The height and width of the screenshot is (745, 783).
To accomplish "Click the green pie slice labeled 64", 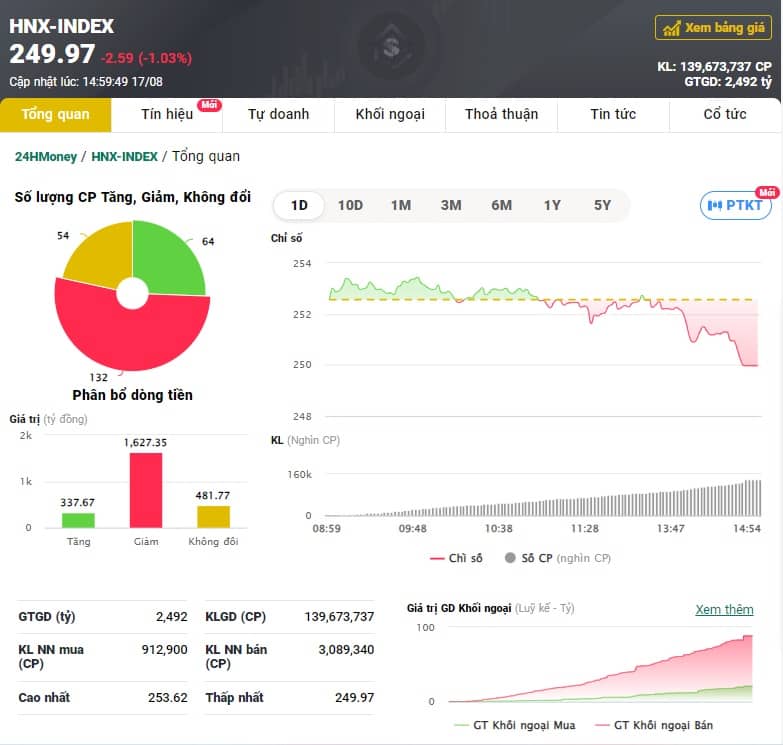I will (170, 262).
